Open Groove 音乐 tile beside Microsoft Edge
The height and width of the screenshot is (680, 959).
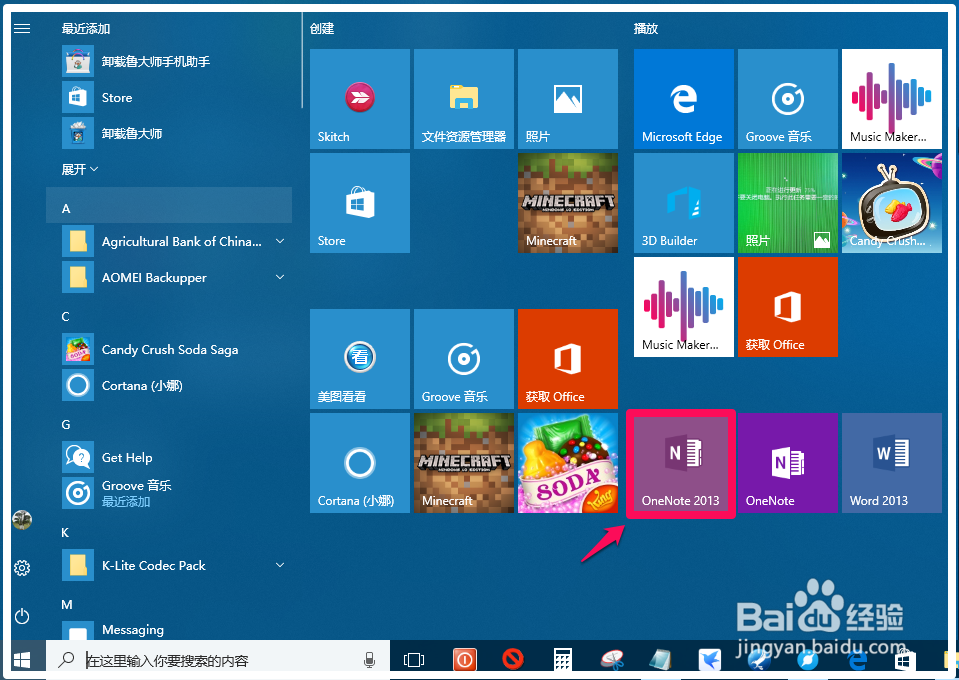788,98
